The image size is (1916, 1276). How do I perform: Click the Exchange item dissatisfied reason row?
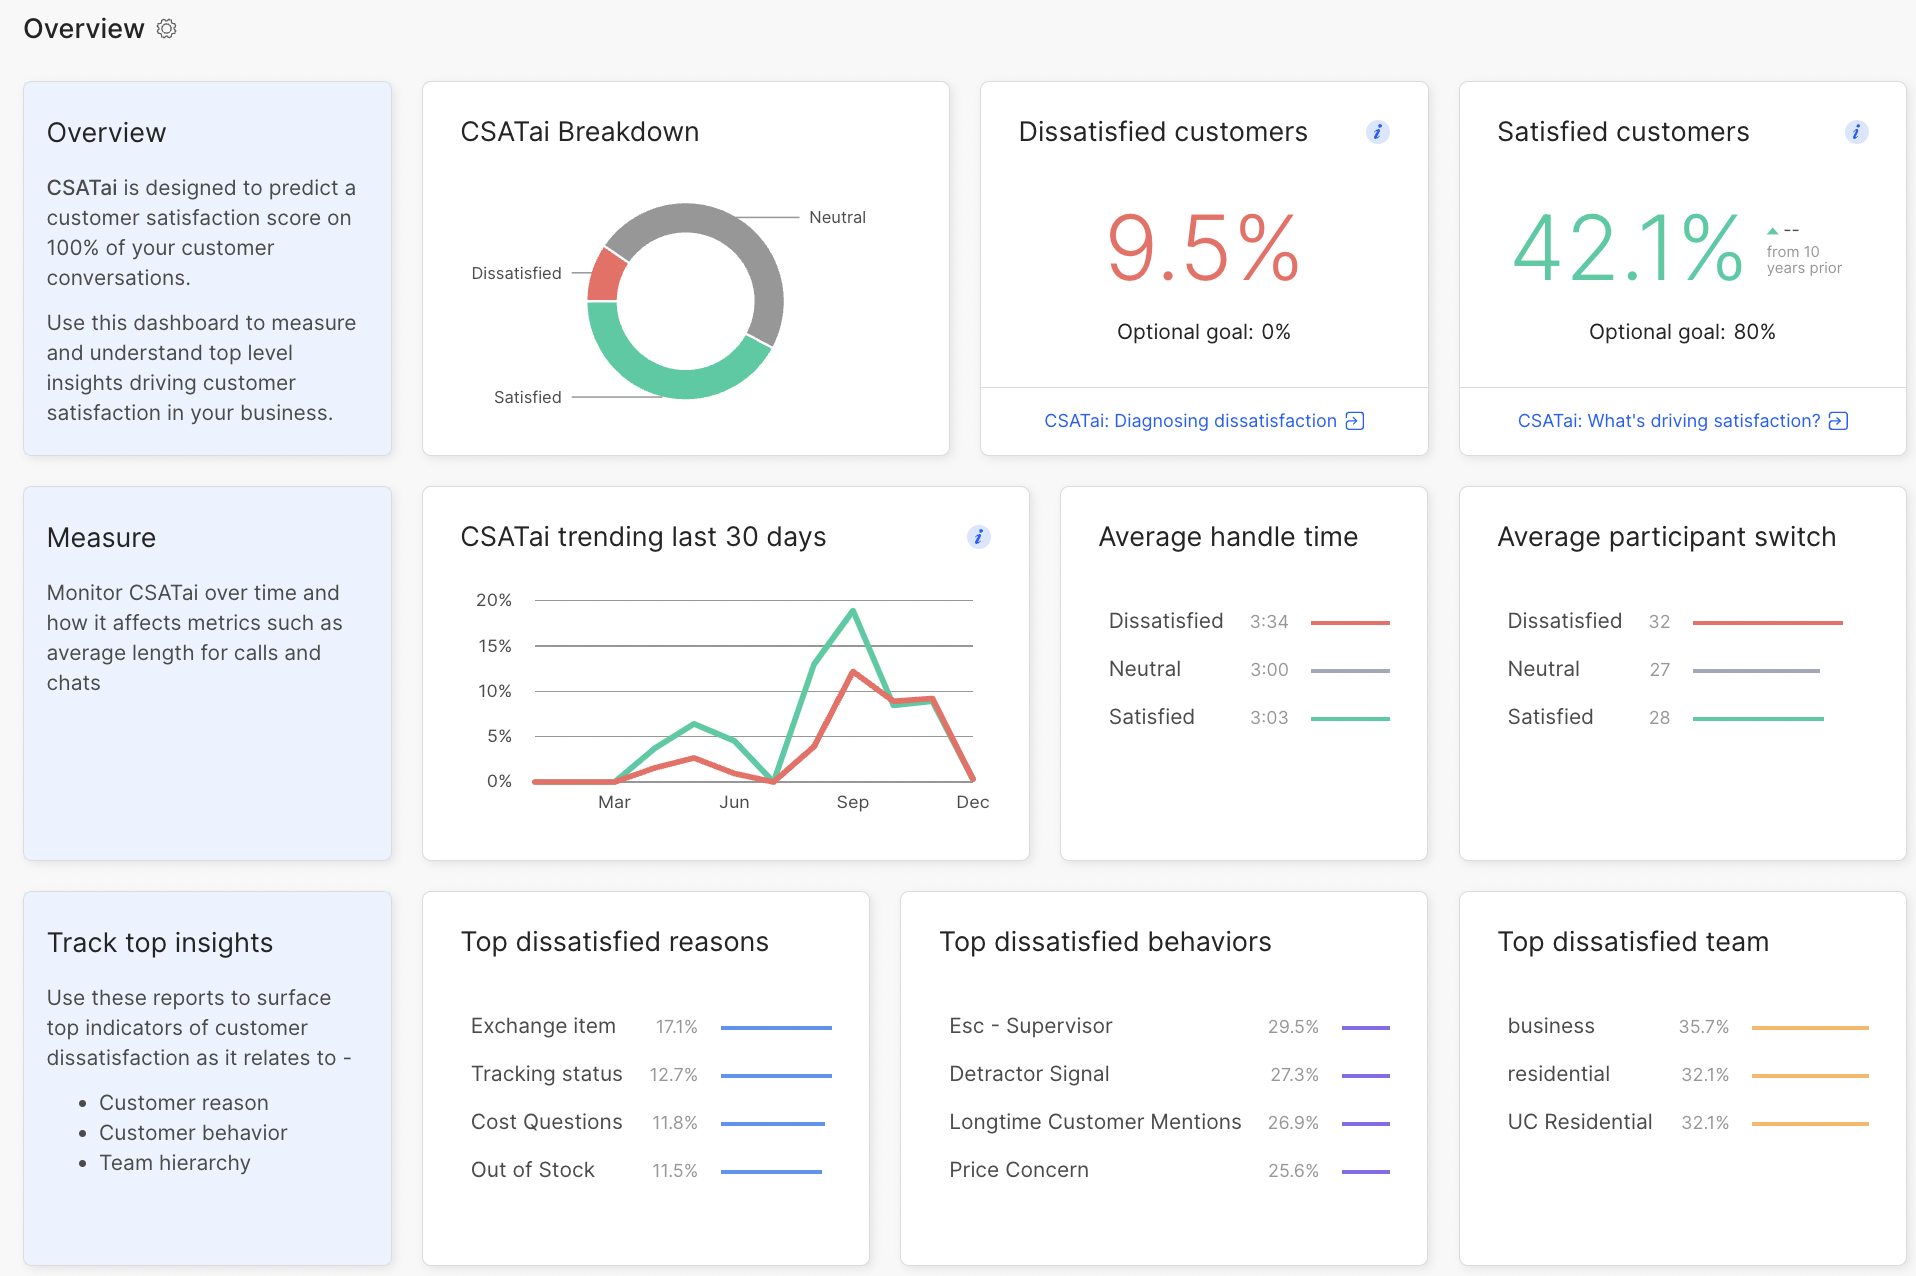click(543, 1026)
